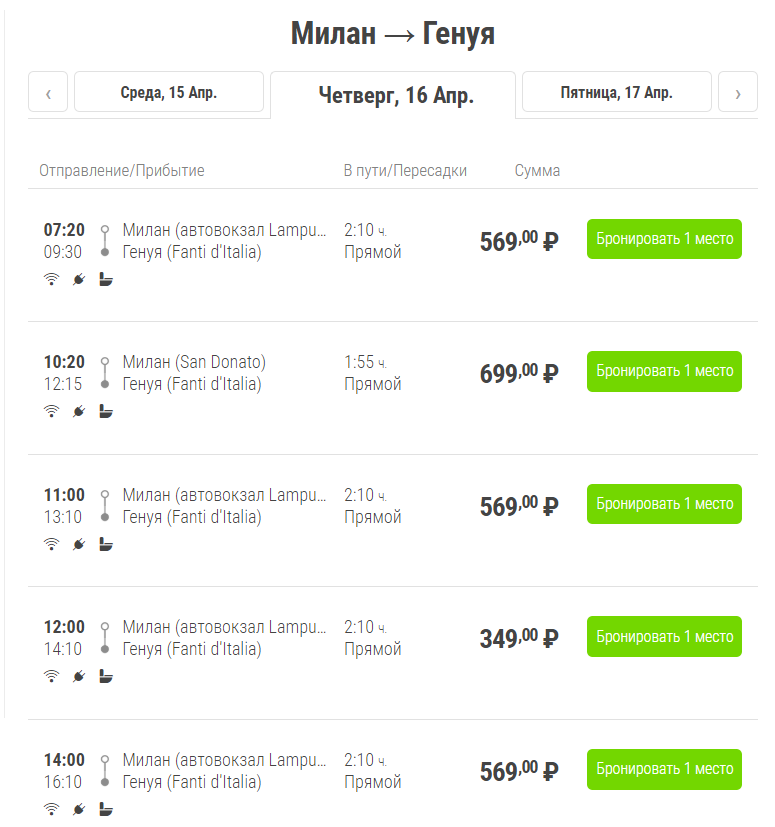Screen dimensions: 775x827
Task: Switch to Пятница, 17 Апр. tab
Action: pyautogui.click(x=616, y=93)
